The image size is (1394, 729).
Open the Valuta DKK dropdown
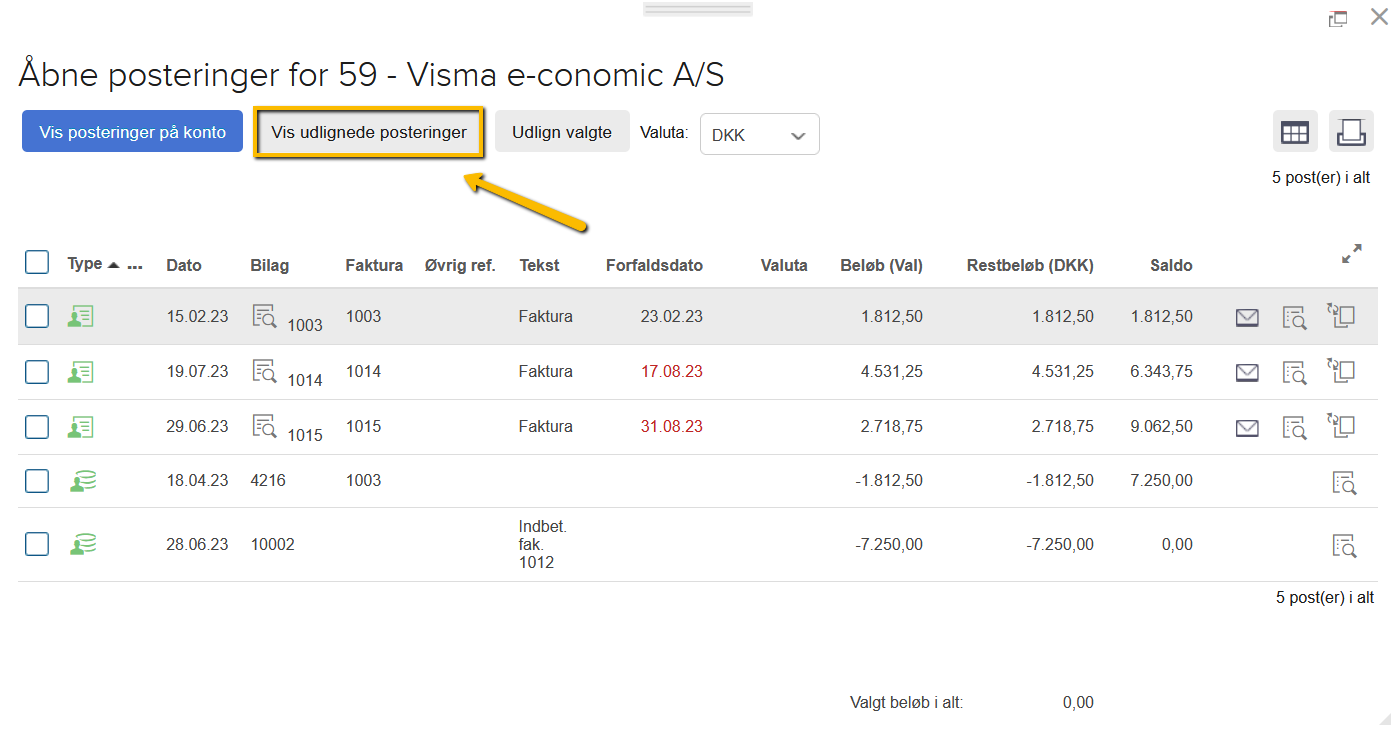click(759, 134)
